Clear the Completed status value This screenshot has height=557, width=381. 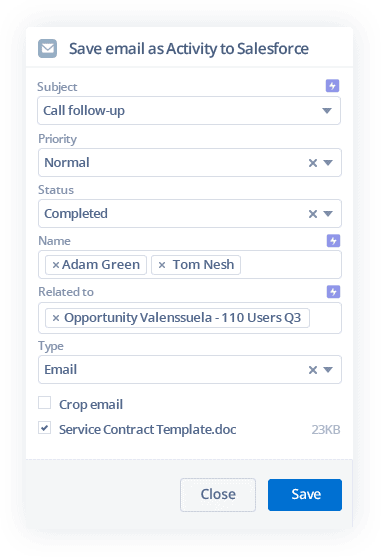point(312,214)
